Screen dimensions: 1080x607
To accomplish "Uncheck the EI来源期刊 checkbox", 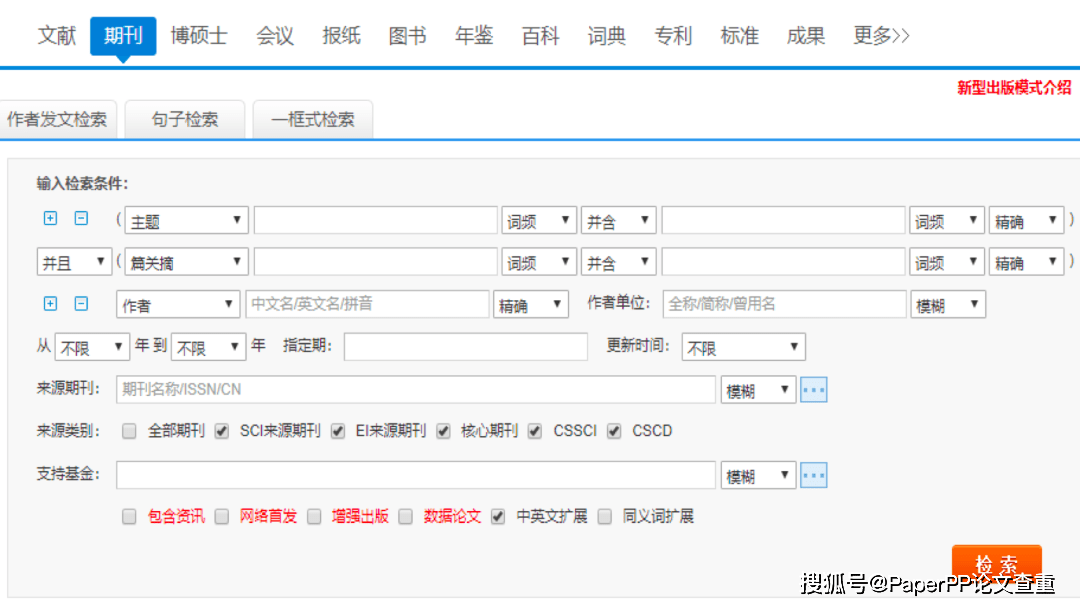I will coord(338,431).
